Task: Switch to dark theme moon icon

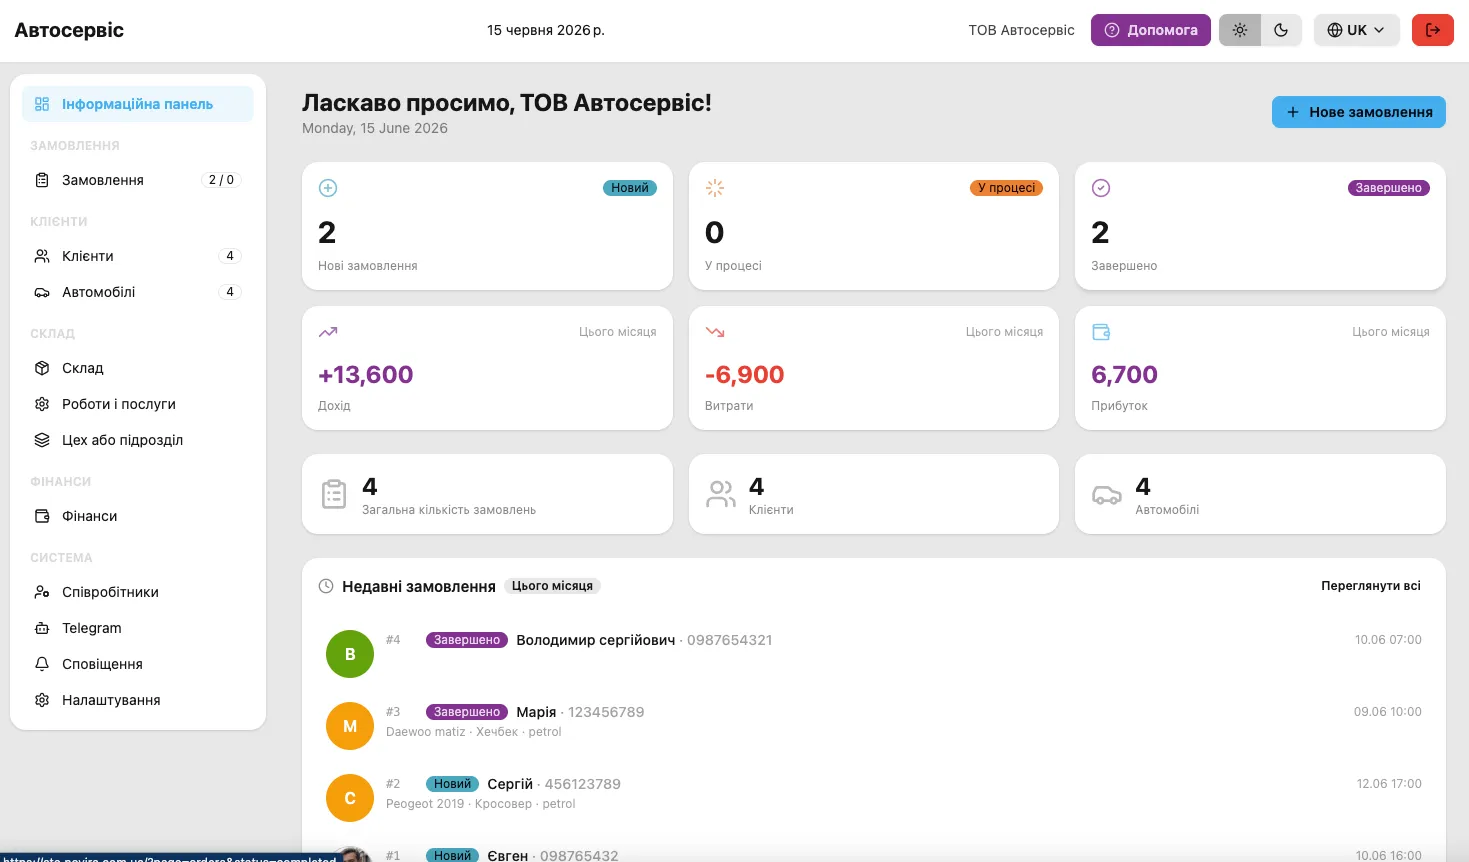Action: tap(1281, 30)
